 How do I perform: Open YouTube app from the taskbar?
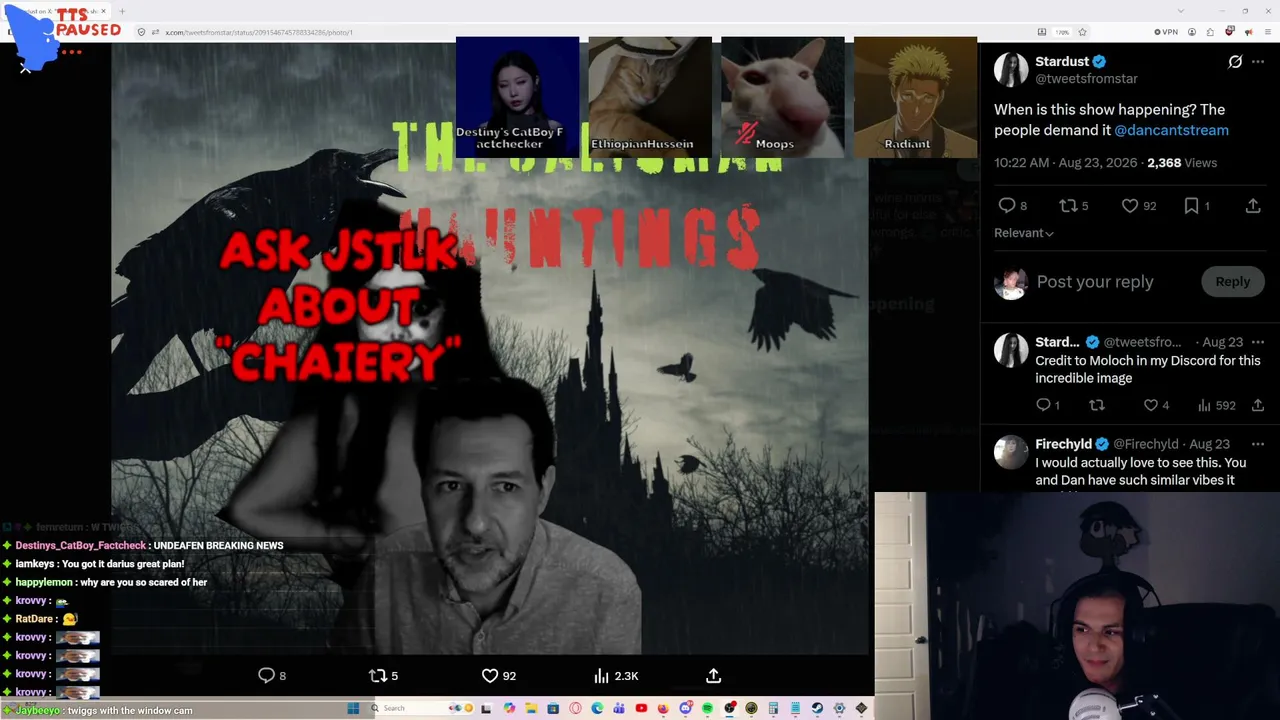coord(641,708)
